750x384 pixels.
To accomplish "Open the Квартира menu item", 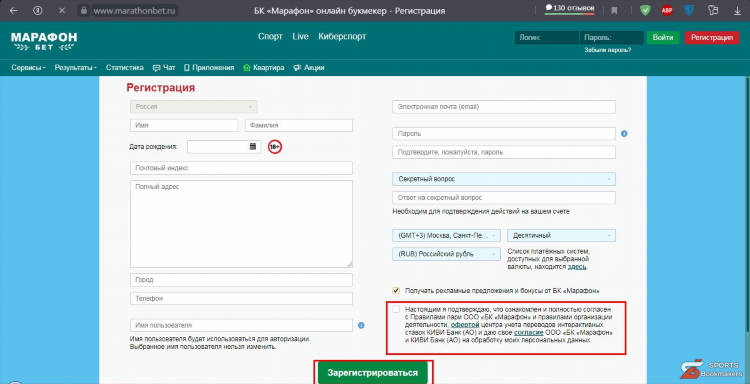I will [x=264, y=68].
